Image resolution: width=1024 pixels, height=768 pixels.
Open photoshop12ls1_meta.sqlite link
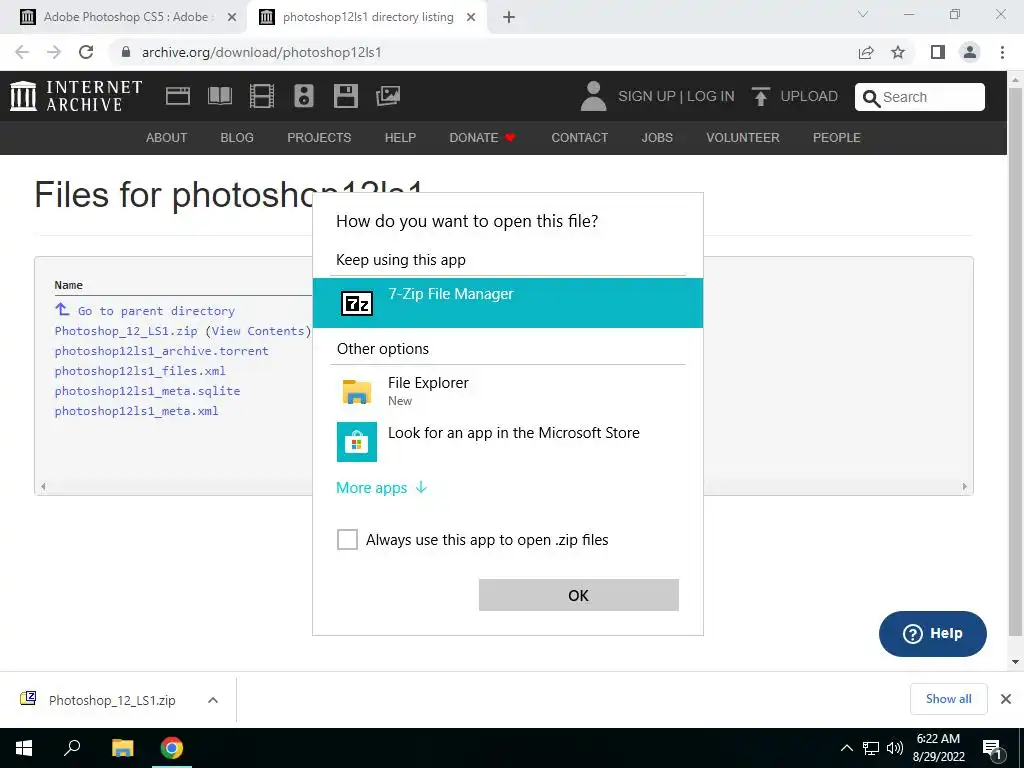[x=147, y=391]
